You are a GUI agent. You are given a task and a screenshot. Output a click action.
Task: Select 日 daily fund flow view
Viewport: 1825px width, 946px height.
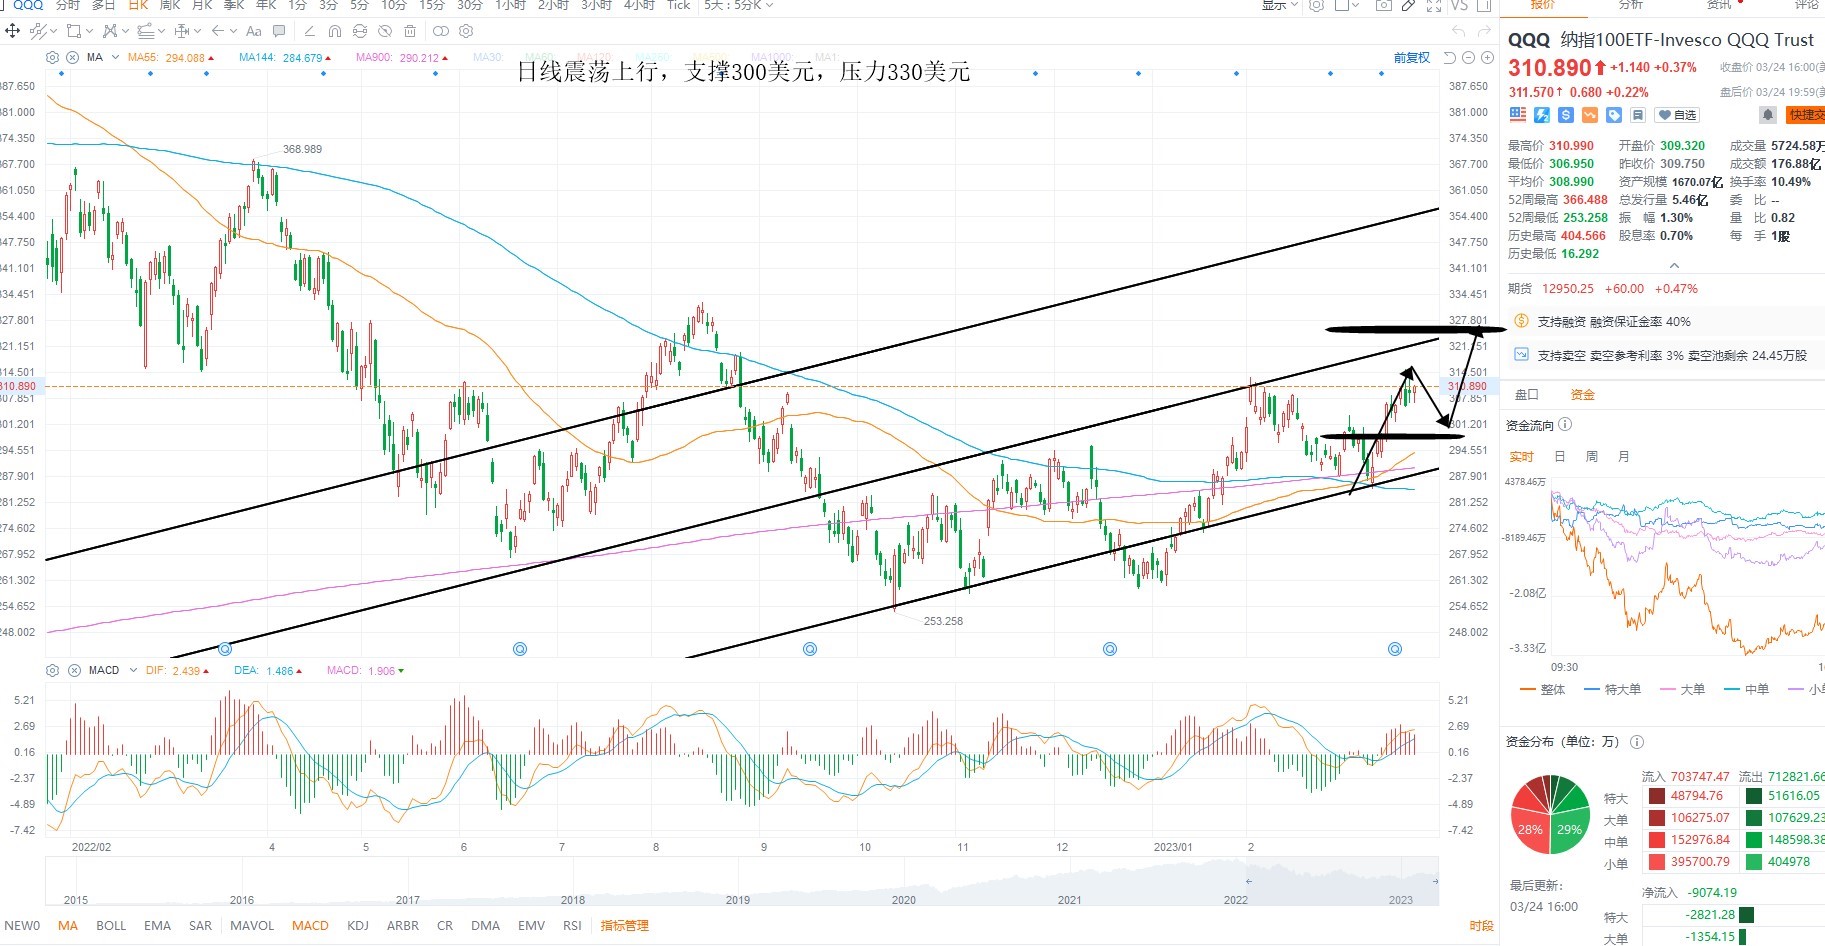pos(1559,456)
